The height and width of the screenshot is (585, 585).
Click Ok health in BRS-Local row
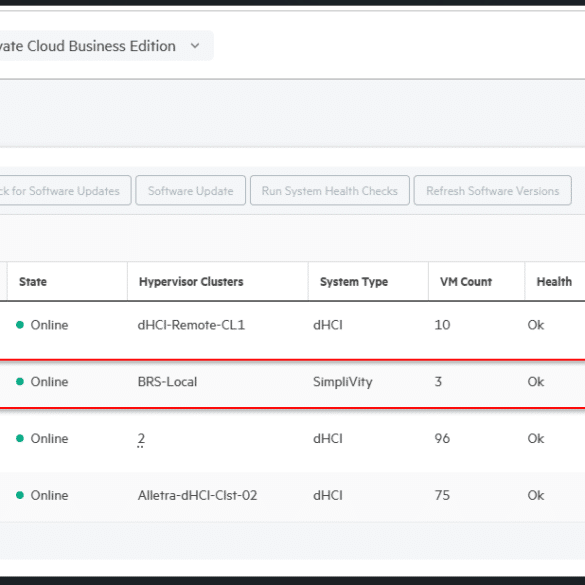click(536, 382)
